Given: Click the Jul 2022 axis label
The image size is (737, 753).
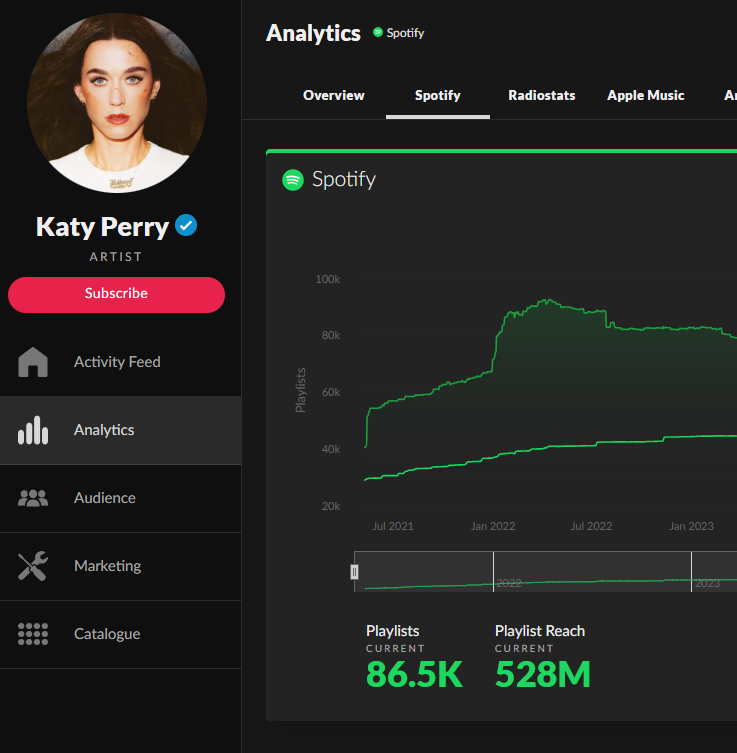Looking at the screenshot, I should (591, 526).
